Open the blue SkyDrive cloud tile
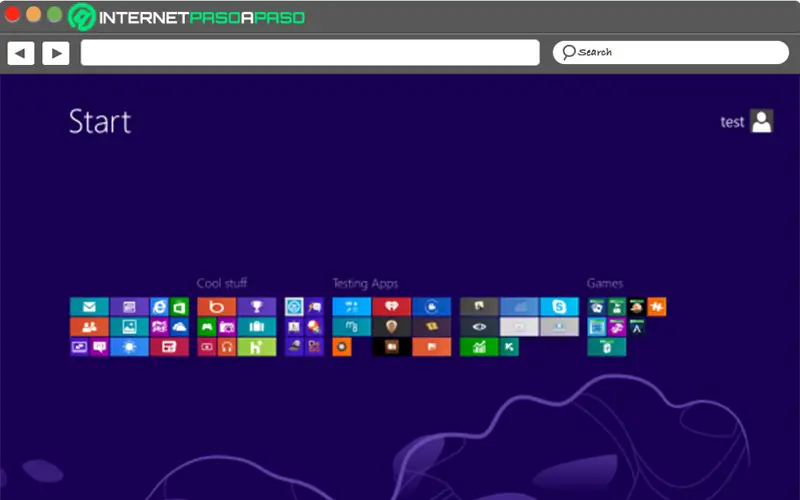Image resolution: width=800 pixels, height=500 pixels. [x=179, y=327]
